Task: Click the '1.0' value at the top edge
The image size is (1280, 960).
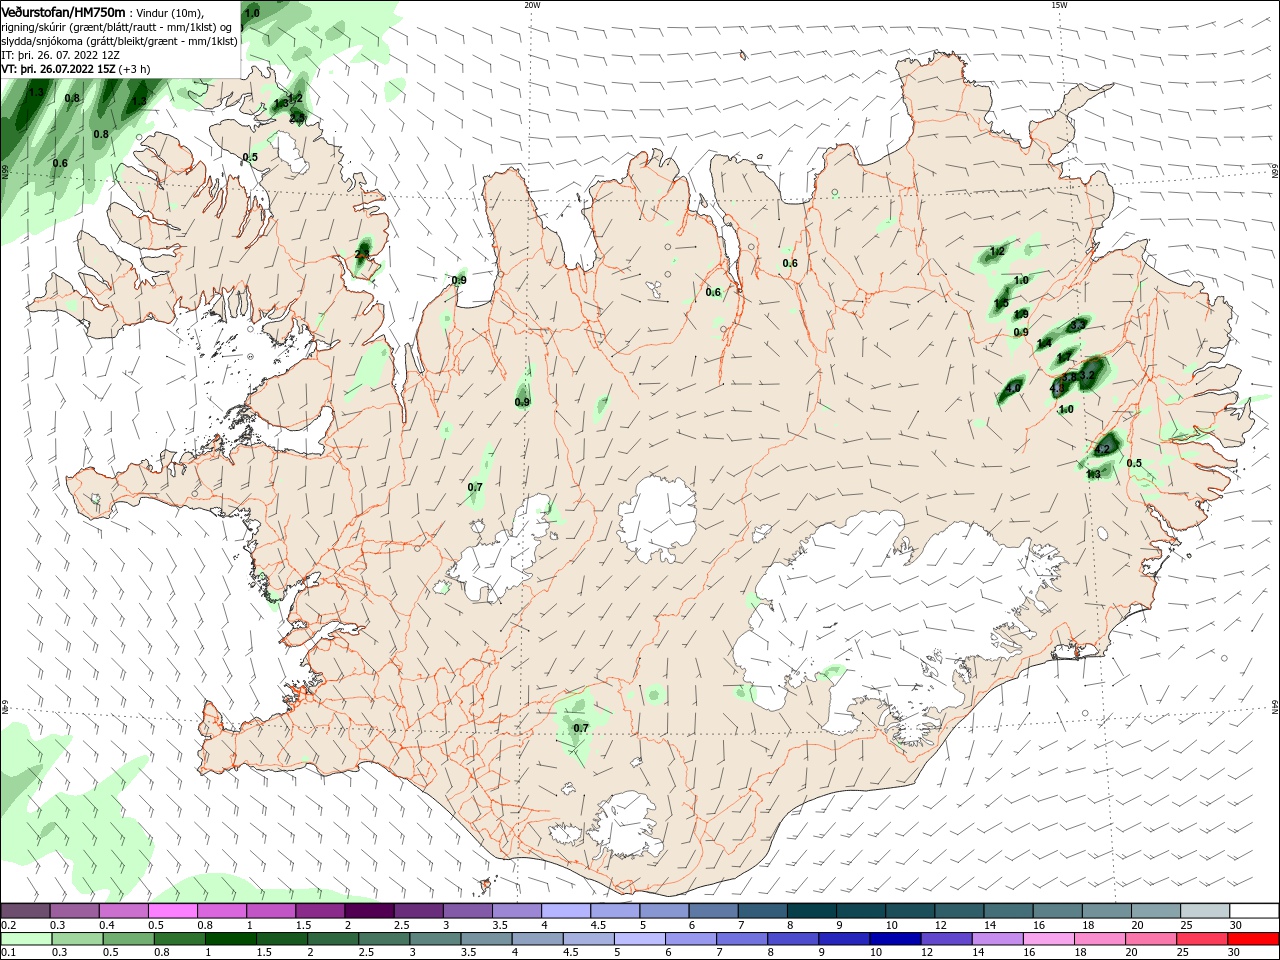Action: 252,13
